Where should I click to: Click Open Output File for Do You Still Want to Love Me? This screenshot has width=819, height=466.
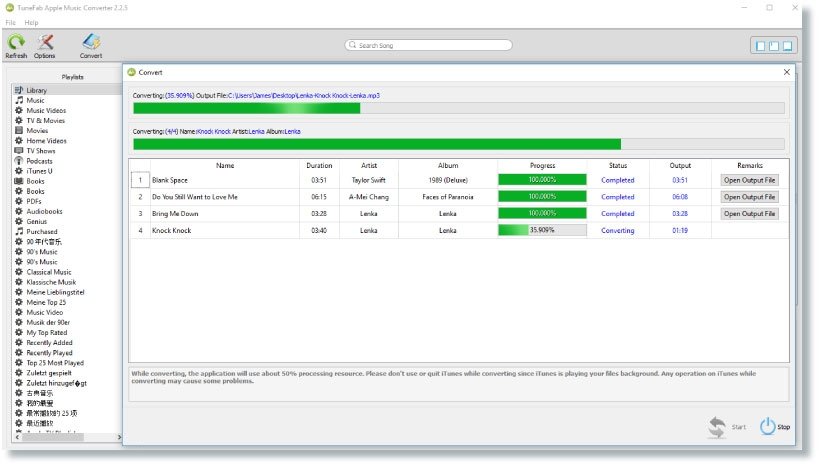tap(750, 197)
